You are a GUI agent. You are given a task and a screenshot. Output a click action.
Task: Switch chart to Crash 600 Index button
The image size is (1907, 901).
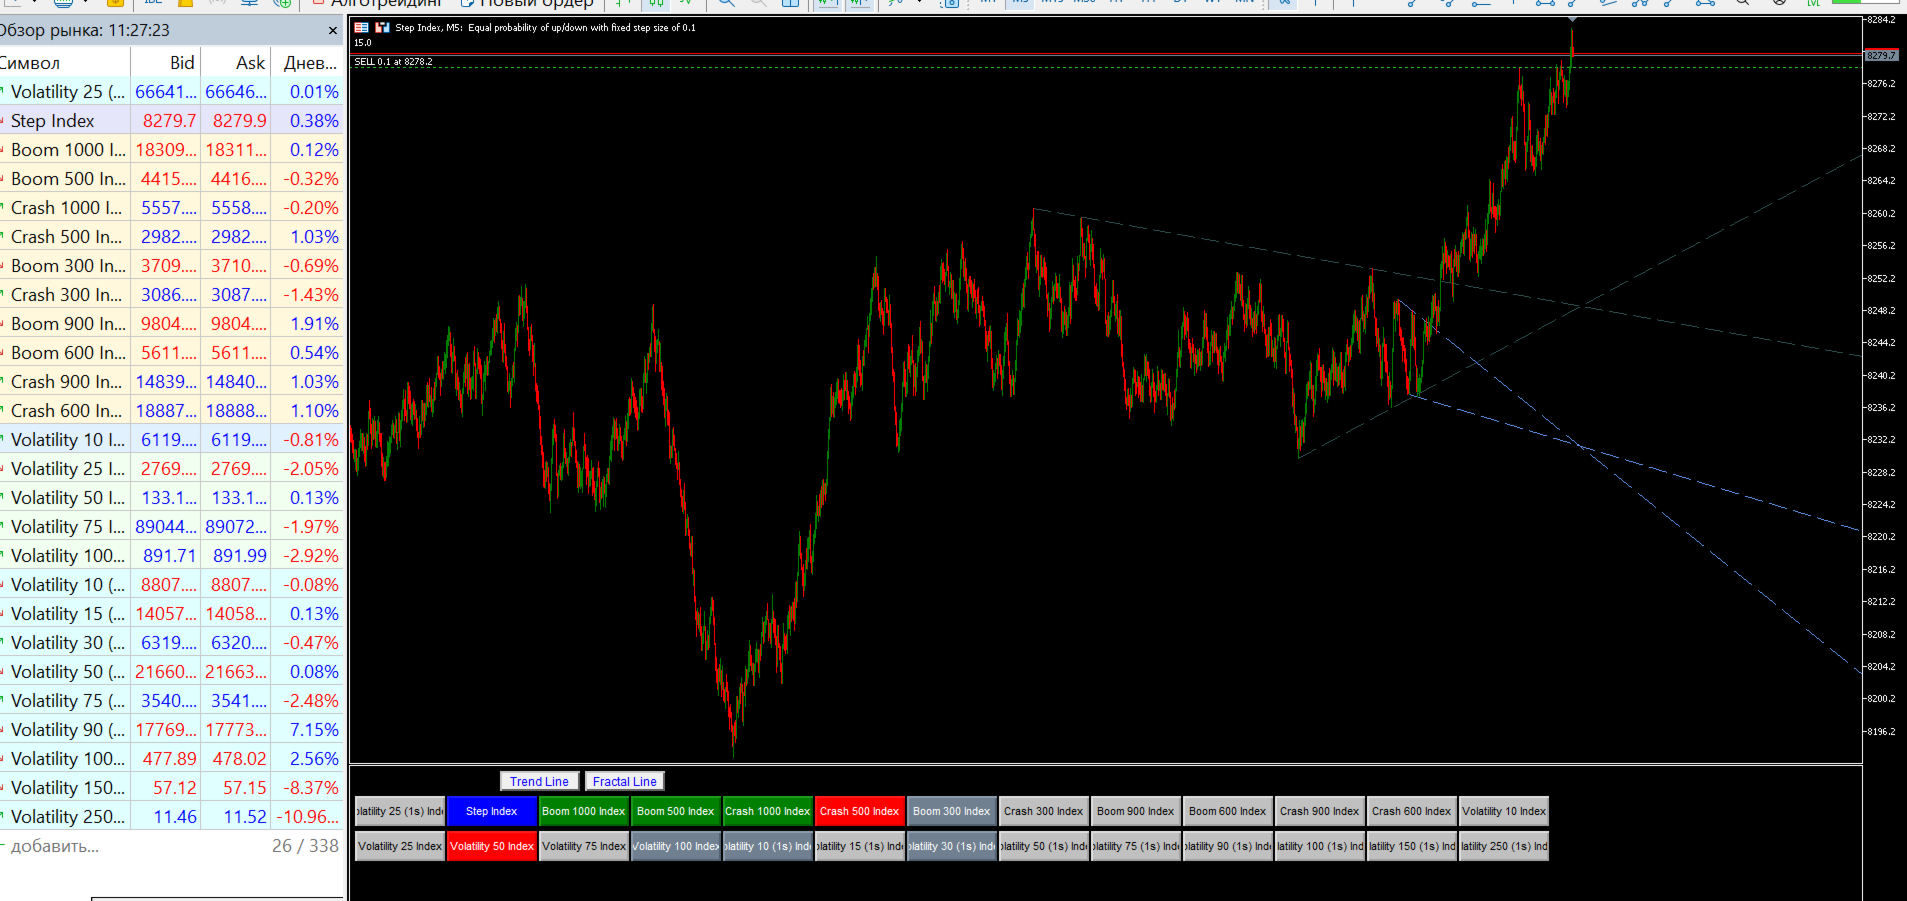coord(1411,811)
